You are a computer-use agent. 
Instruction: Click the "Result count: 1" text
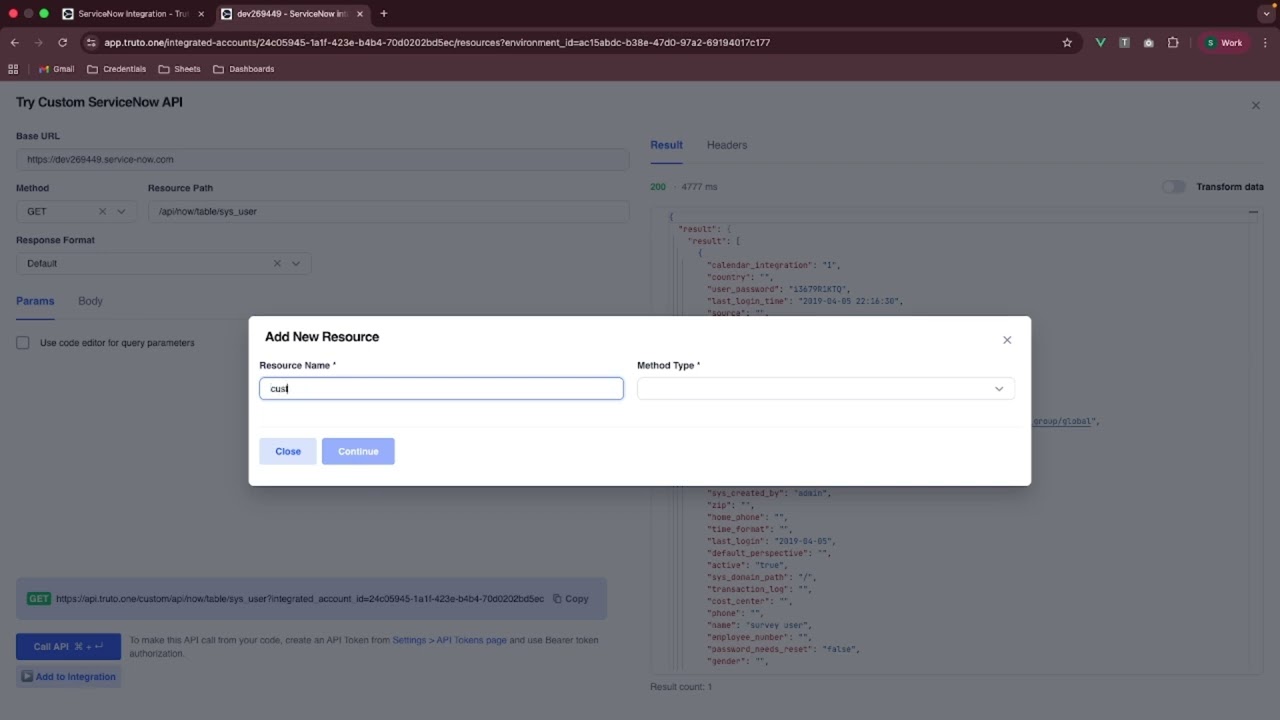point(681,687)
